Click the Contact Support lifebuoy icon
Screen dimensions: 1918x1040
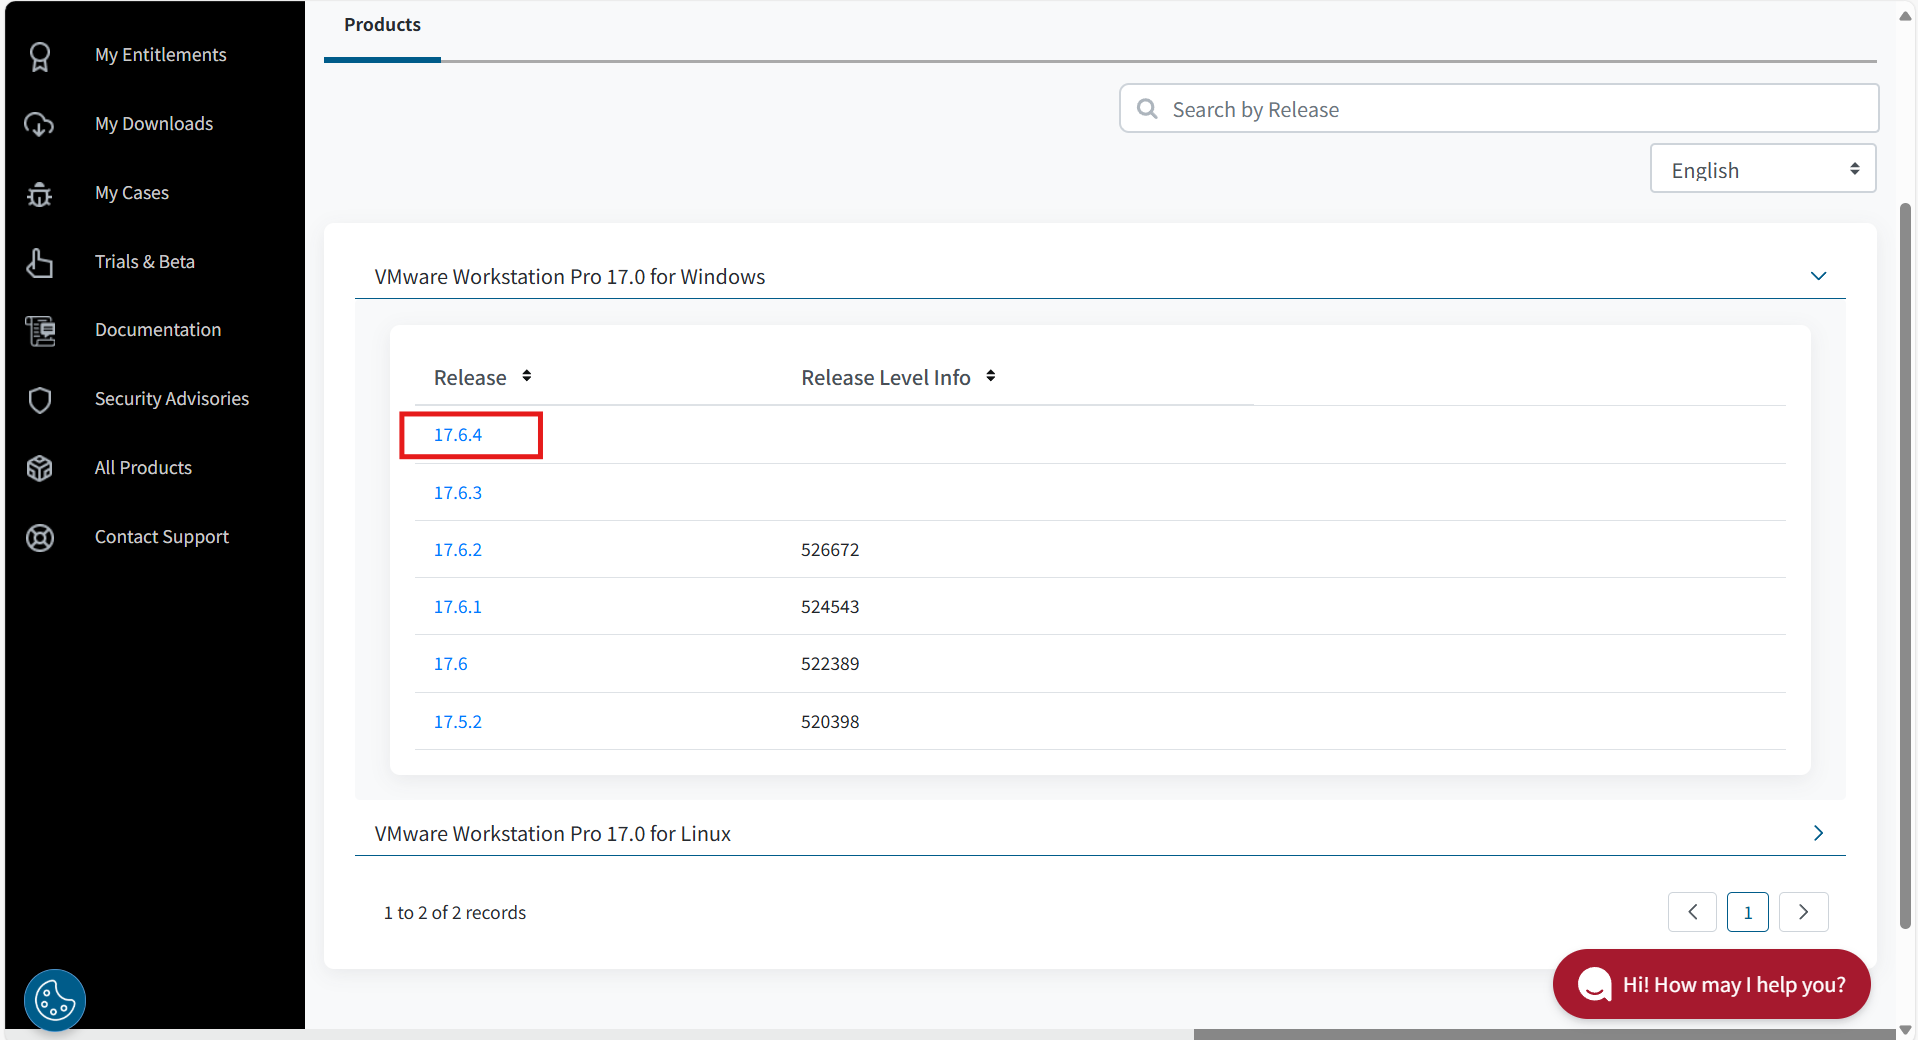click(40, 538)
